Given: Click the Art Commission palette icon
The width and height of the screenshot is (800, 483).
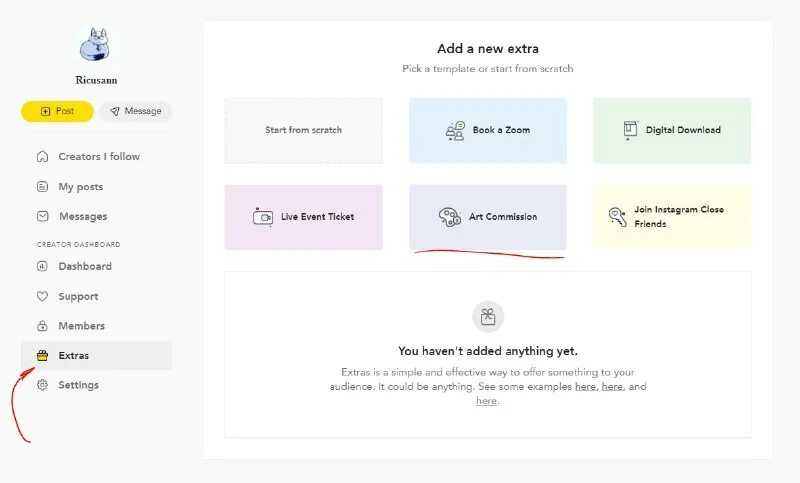Looking at the screenshot, I should pyautogui.click(x=449, y=217).
